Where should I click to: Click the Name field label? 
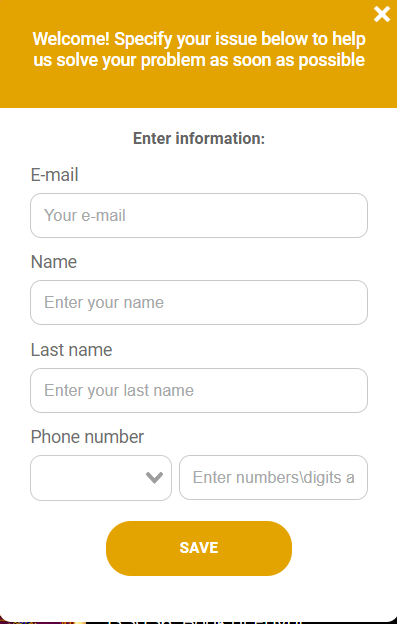pyautogui.click(x=54, y=262)
